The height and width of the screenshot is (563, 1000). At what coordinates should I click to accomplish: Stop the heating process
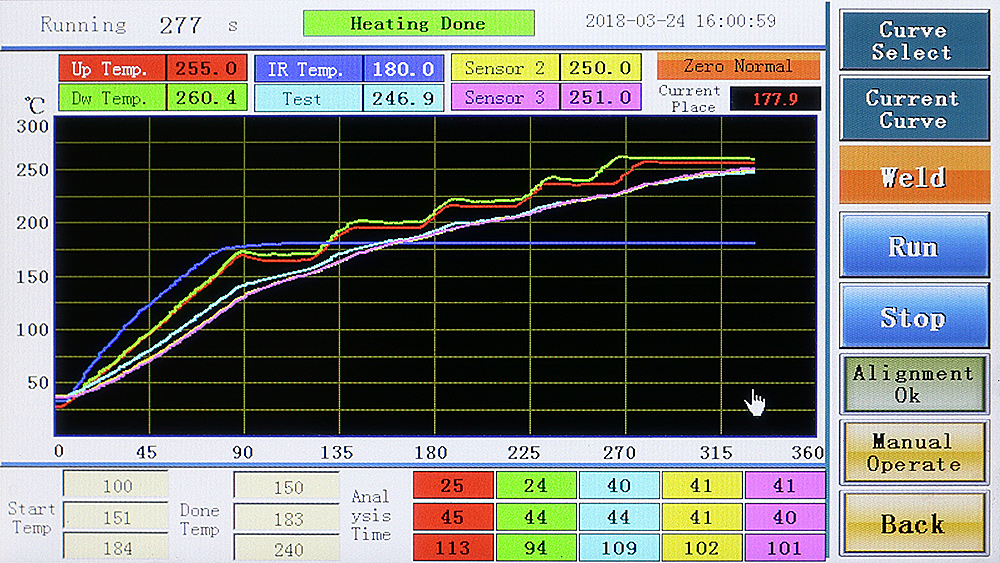[x=914, y=316]
